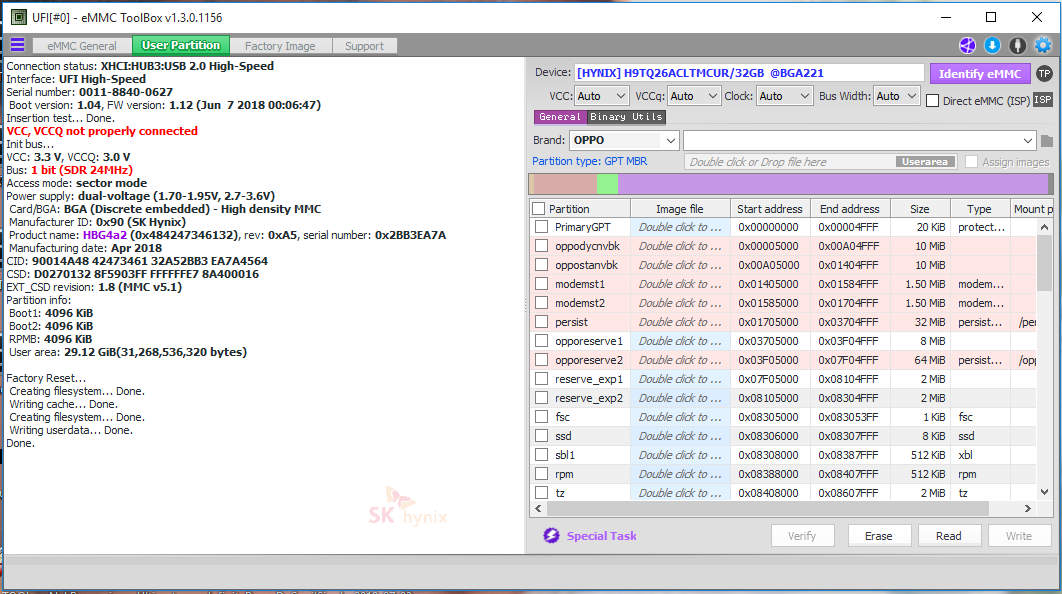Toggle the Assign images checkbox
Image resolution: width=1062 pixels, height=594 pixels.
971,162
